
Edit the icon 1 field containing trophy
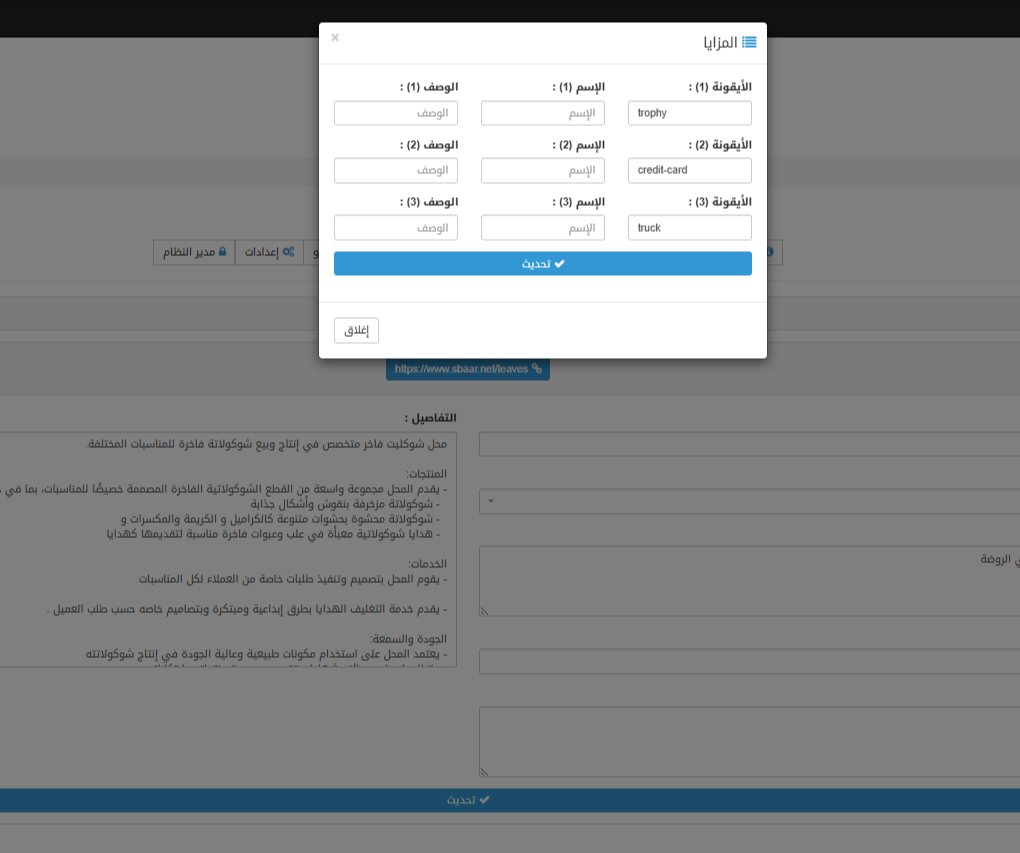[690, 113]
